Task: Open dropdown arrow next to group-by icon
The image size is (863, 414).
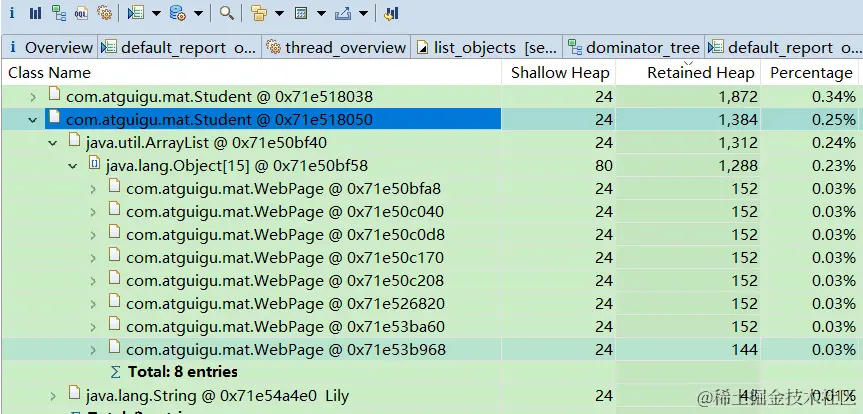Action: [x=280, y=13]
